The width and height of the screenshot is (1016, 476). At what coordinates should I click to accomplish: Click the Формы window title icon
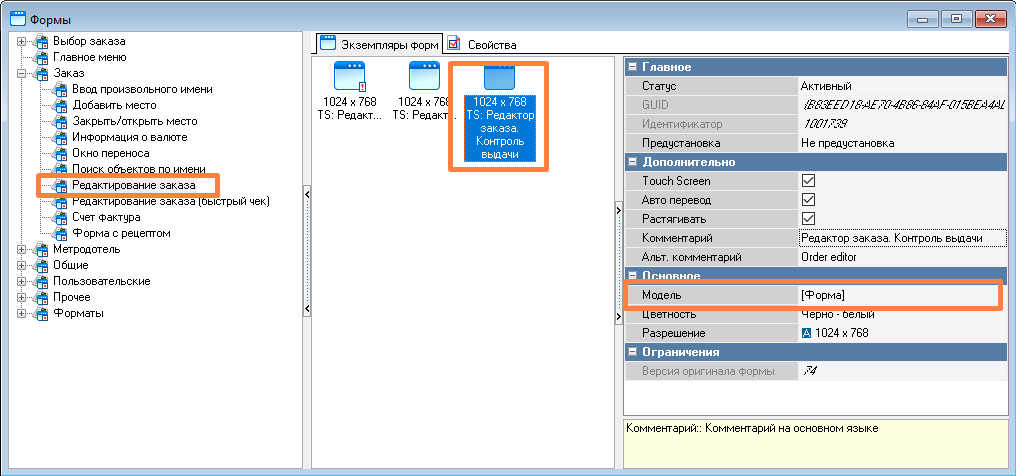(17, 16)
